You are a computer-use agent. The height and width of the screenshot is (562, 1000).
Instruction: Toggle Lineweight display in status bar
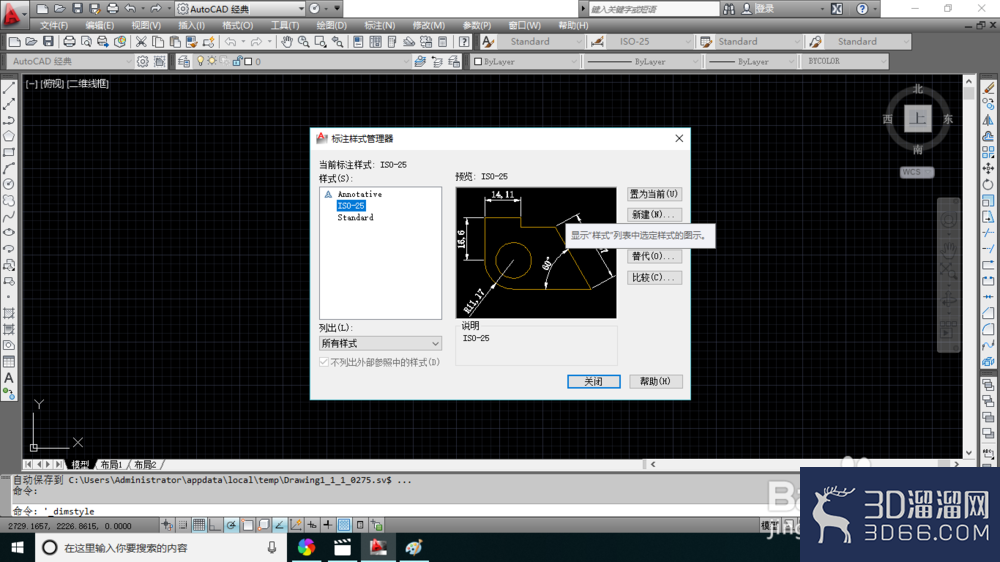[x=328, y=525]
